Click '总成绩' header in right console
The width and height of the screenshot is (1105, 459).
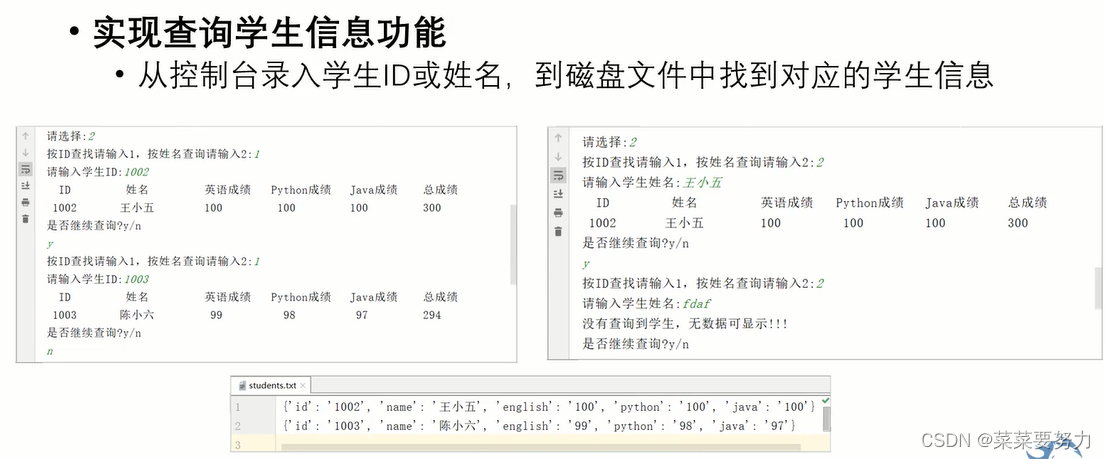point(1027,203)
